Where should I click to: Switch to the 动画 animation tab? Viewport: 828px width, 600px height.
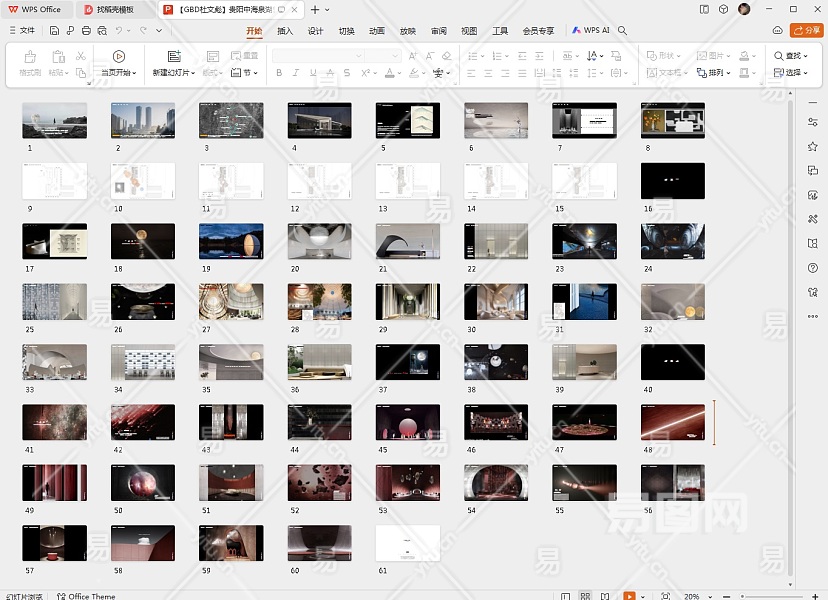pos(377,31)
